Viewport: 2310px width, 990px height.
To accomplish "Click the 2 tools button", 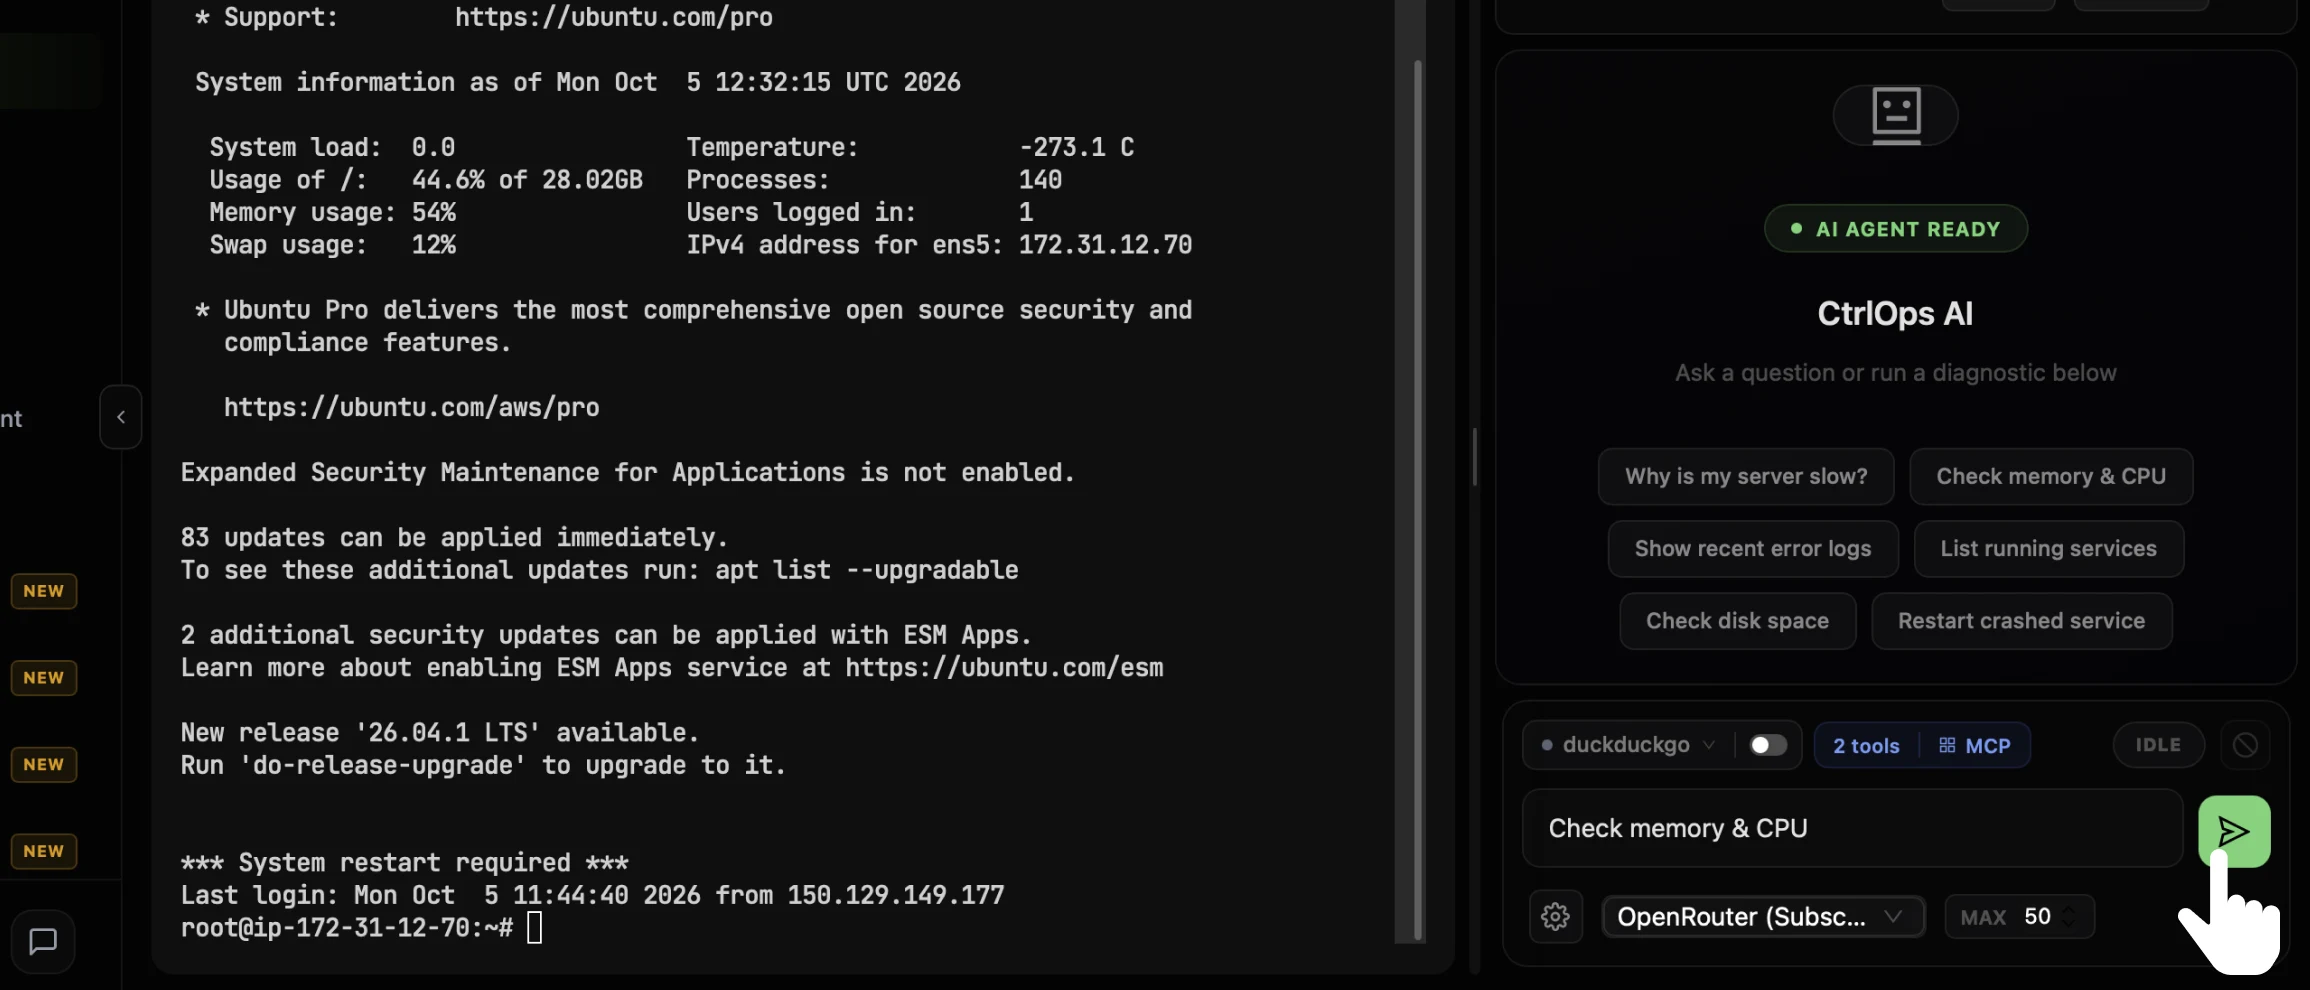I will tap(1865, 746).
